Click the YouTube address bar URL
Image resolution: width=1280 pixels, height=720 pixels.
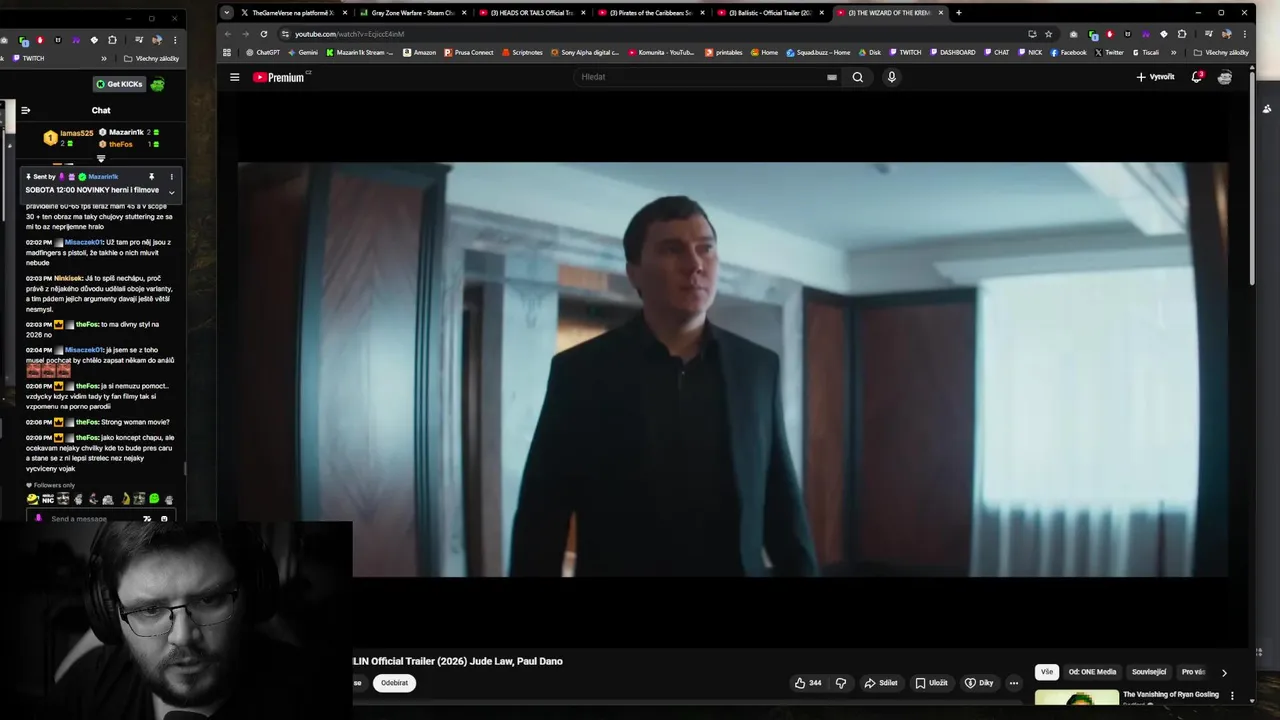click(349, 34)
